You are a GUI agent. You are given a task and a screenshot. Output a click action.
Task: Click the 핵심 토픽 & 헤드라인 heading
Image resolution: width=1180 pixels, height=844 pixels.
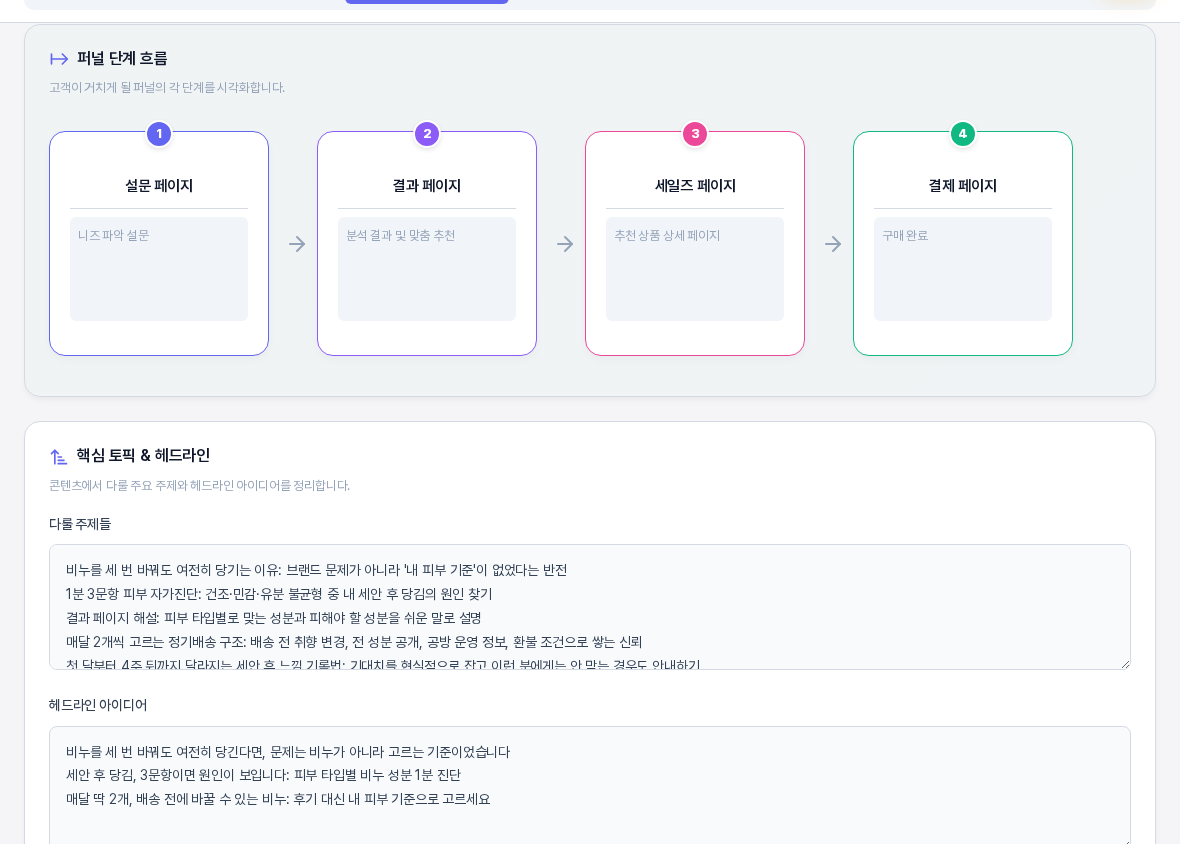(143, 456)
